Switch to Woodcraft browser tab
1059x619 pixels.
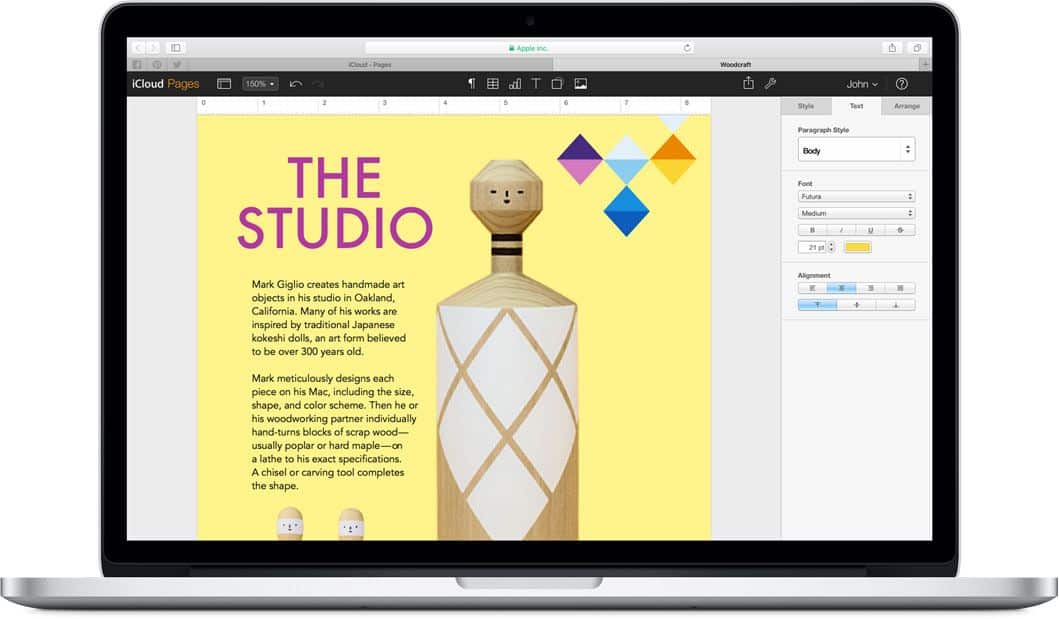[x=735, y=65]
